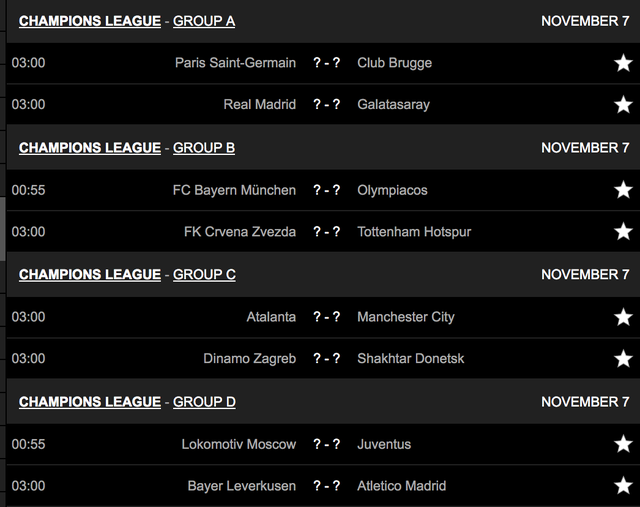
Task: Open Champions League link in Group A header
Action: point(90,21)
